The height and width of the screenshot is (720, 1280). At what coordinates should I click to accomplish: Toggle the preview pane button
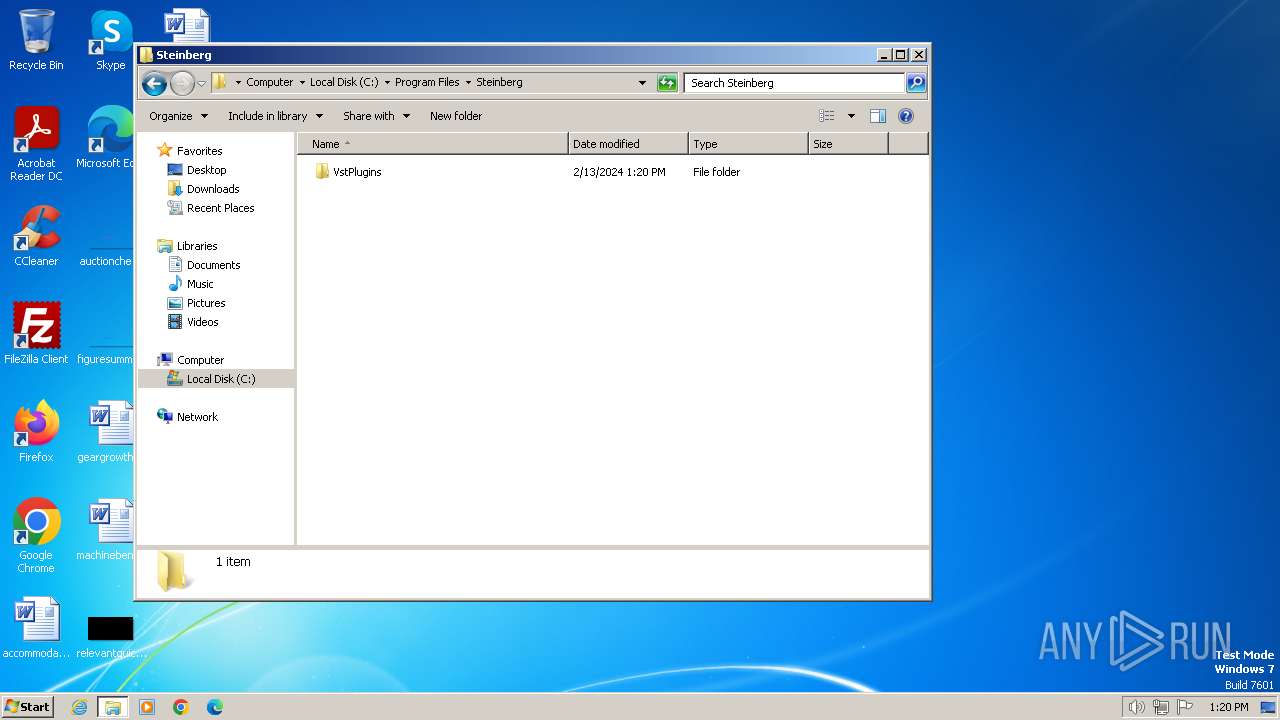point(877,116)
